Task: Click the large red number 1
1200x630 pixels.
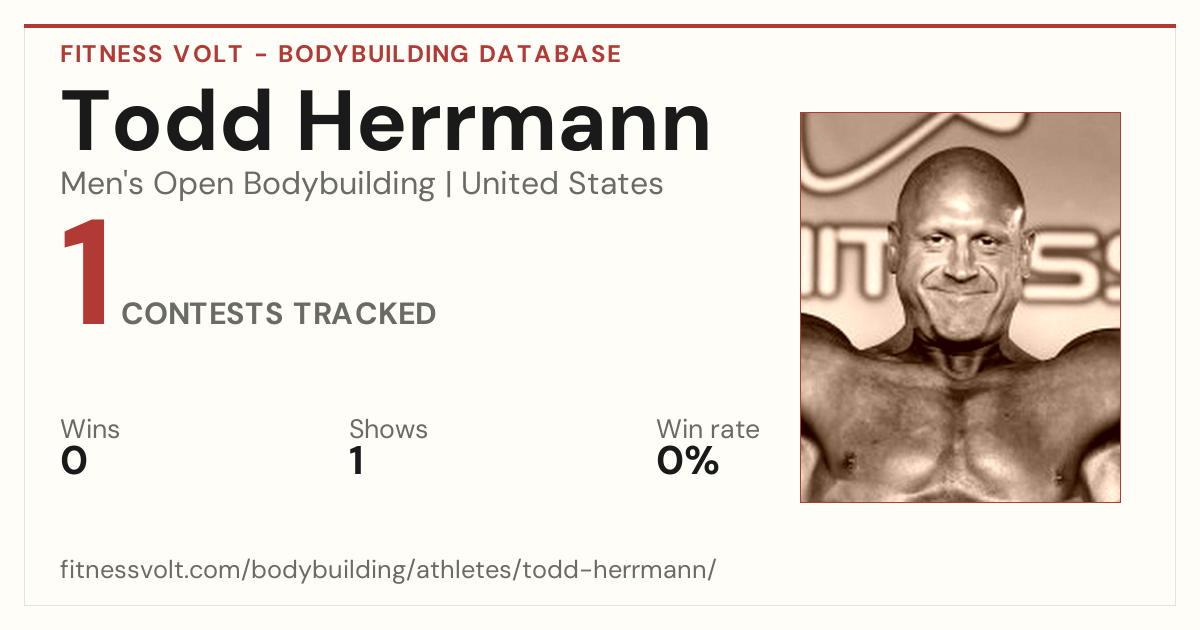Action: tap(86, 275)
